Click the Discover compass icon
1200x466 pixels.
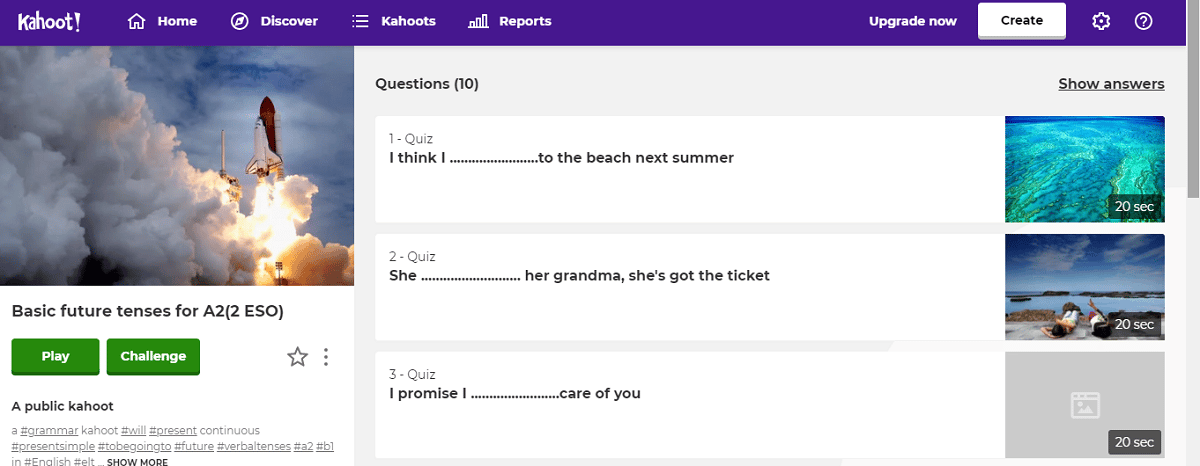240,21
